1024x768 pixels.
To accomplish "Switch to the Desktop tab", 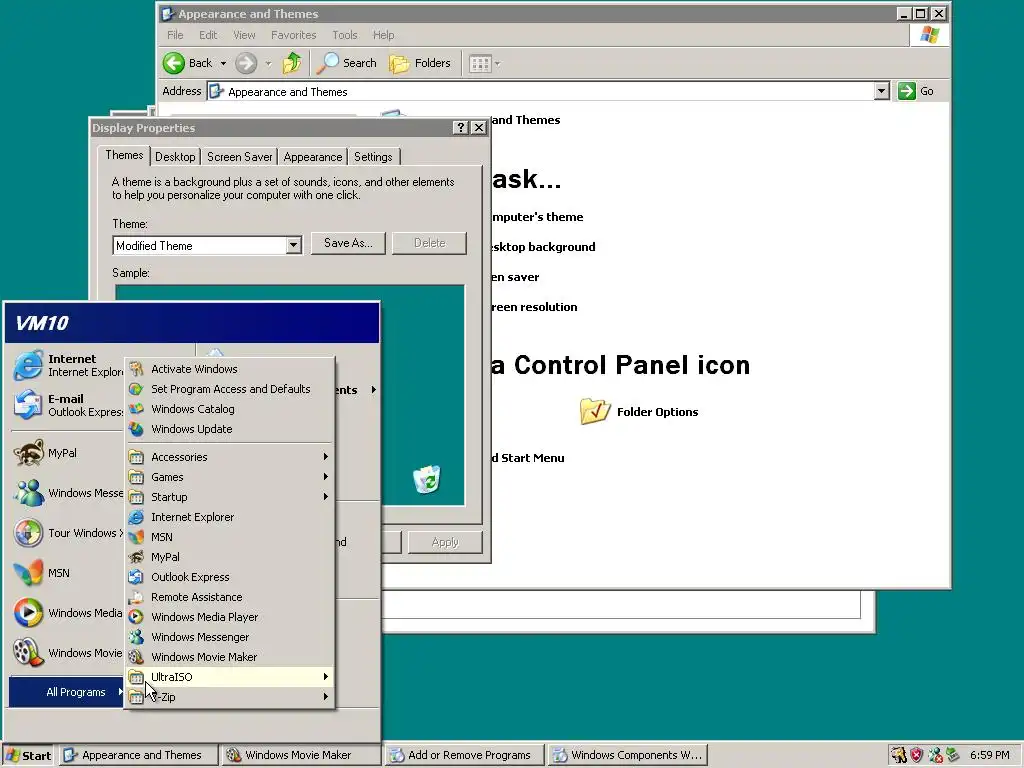I will coord(175,157).
